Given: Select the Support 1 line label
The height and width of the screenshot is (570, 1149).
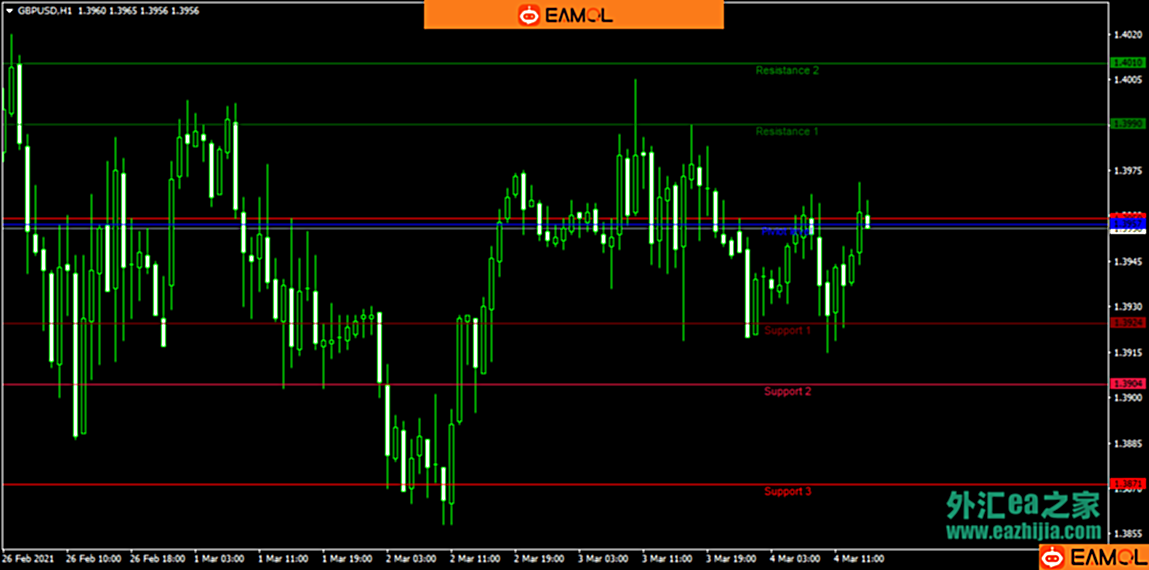Looking at the screenshot, I should tap(787, 330).
